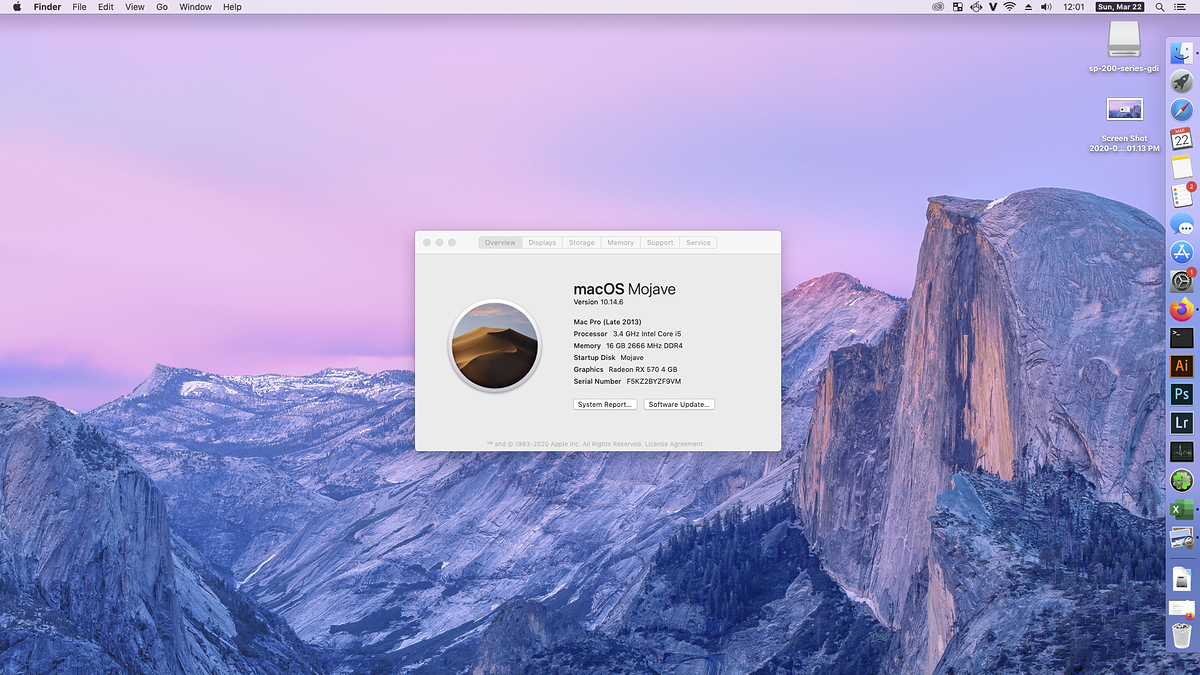1200x675 pixels.
Task: Open the Trash in the Dock
Action: pyautogui.click(x=1182, y=636)
